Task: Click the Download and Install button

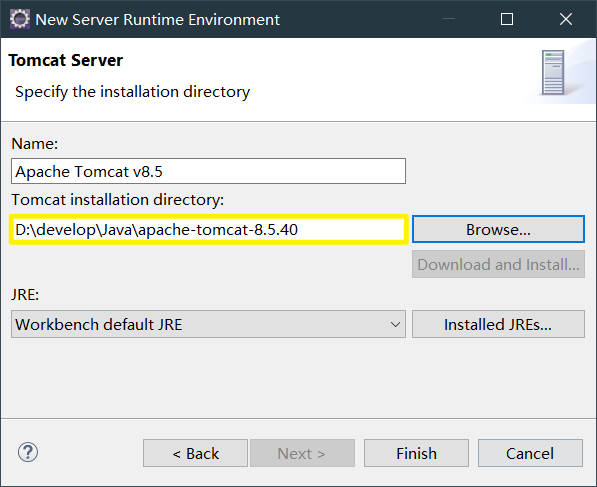Action: 498,264
